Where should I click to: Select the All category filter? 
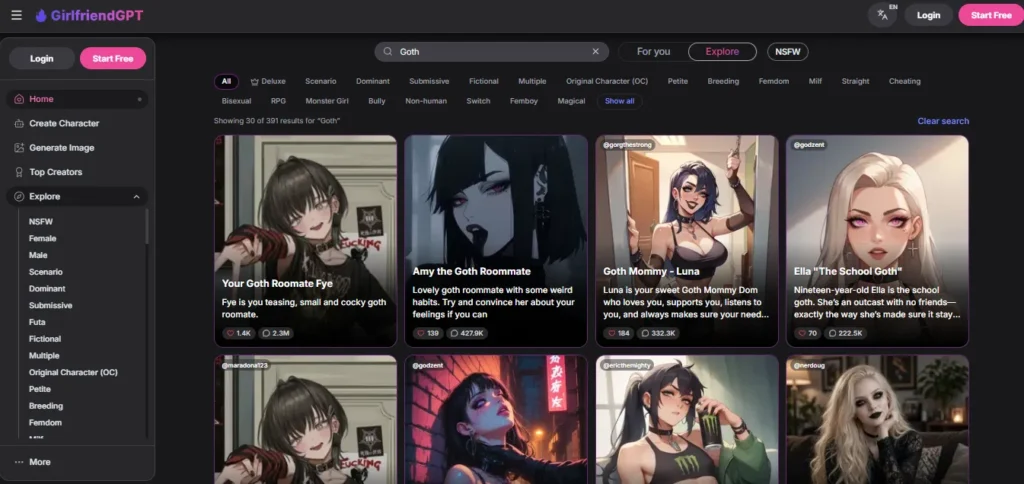(226, 82)
